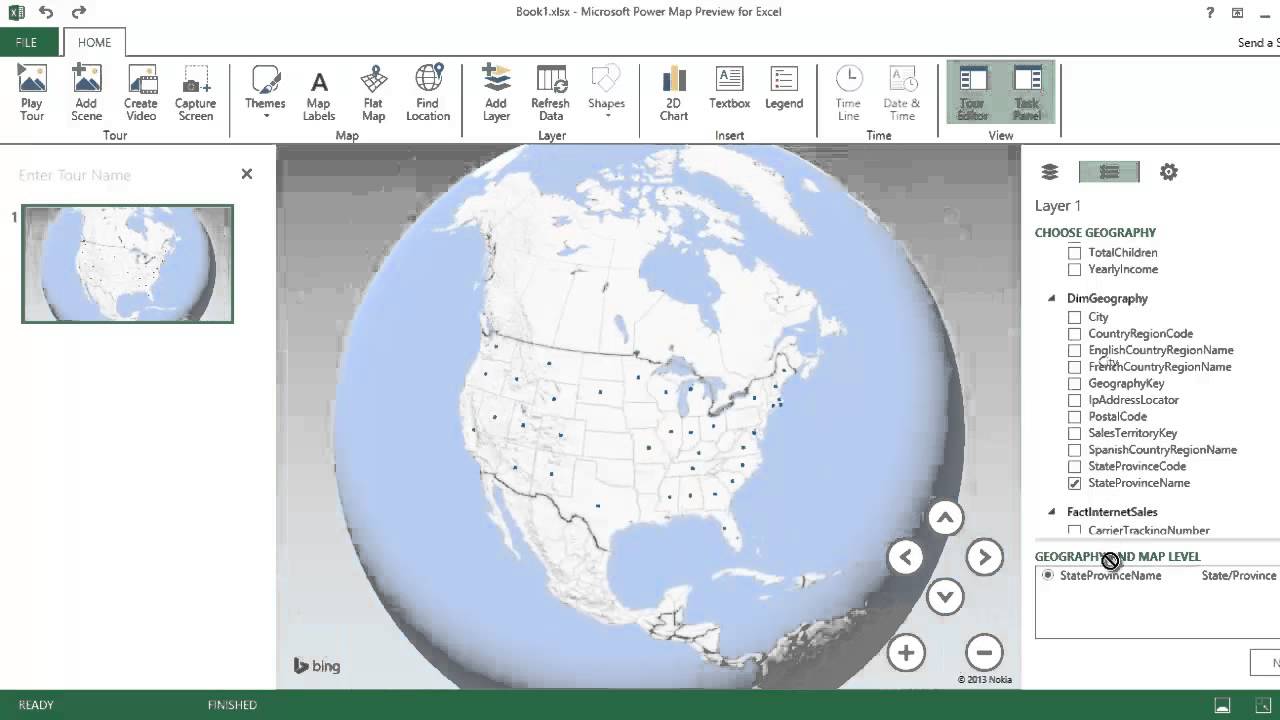This screenshot has height=720, width=1280.
Task: Insert a 2D Chart
Action: (x=674, y=93)
